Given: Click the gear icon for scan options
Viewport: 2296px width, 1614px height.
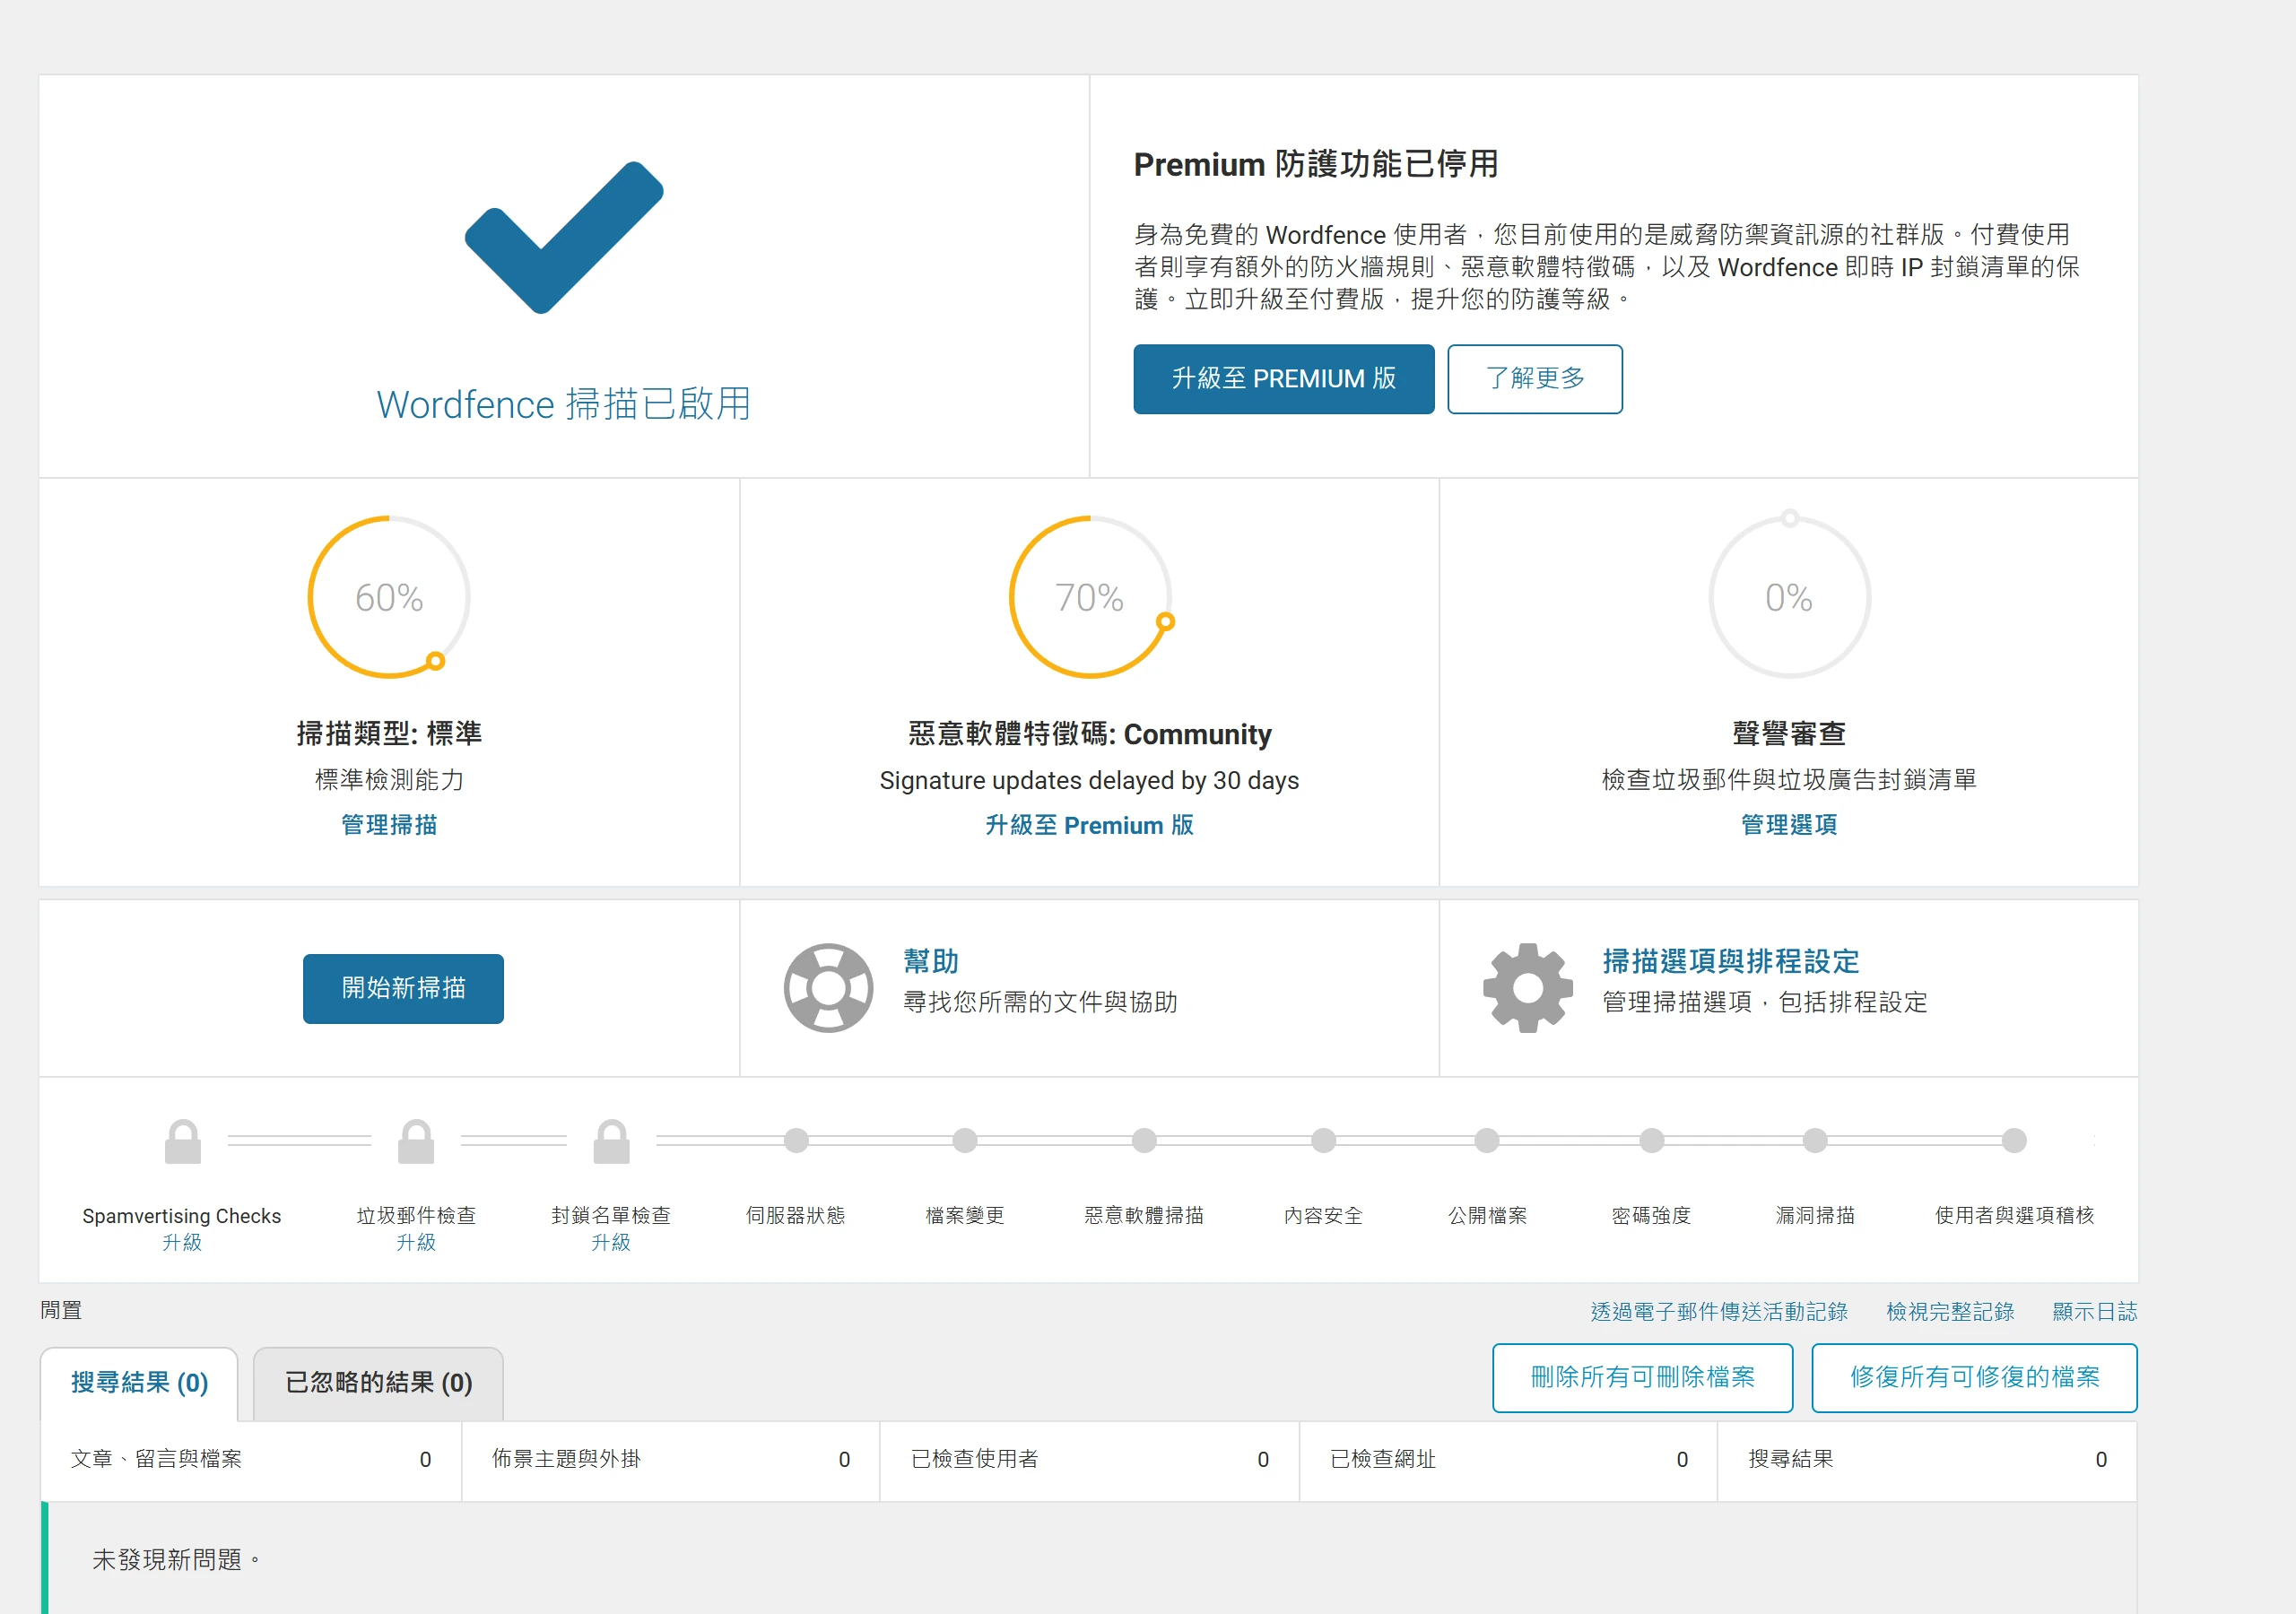Looking at the screenshot, I should [1527, 988].
